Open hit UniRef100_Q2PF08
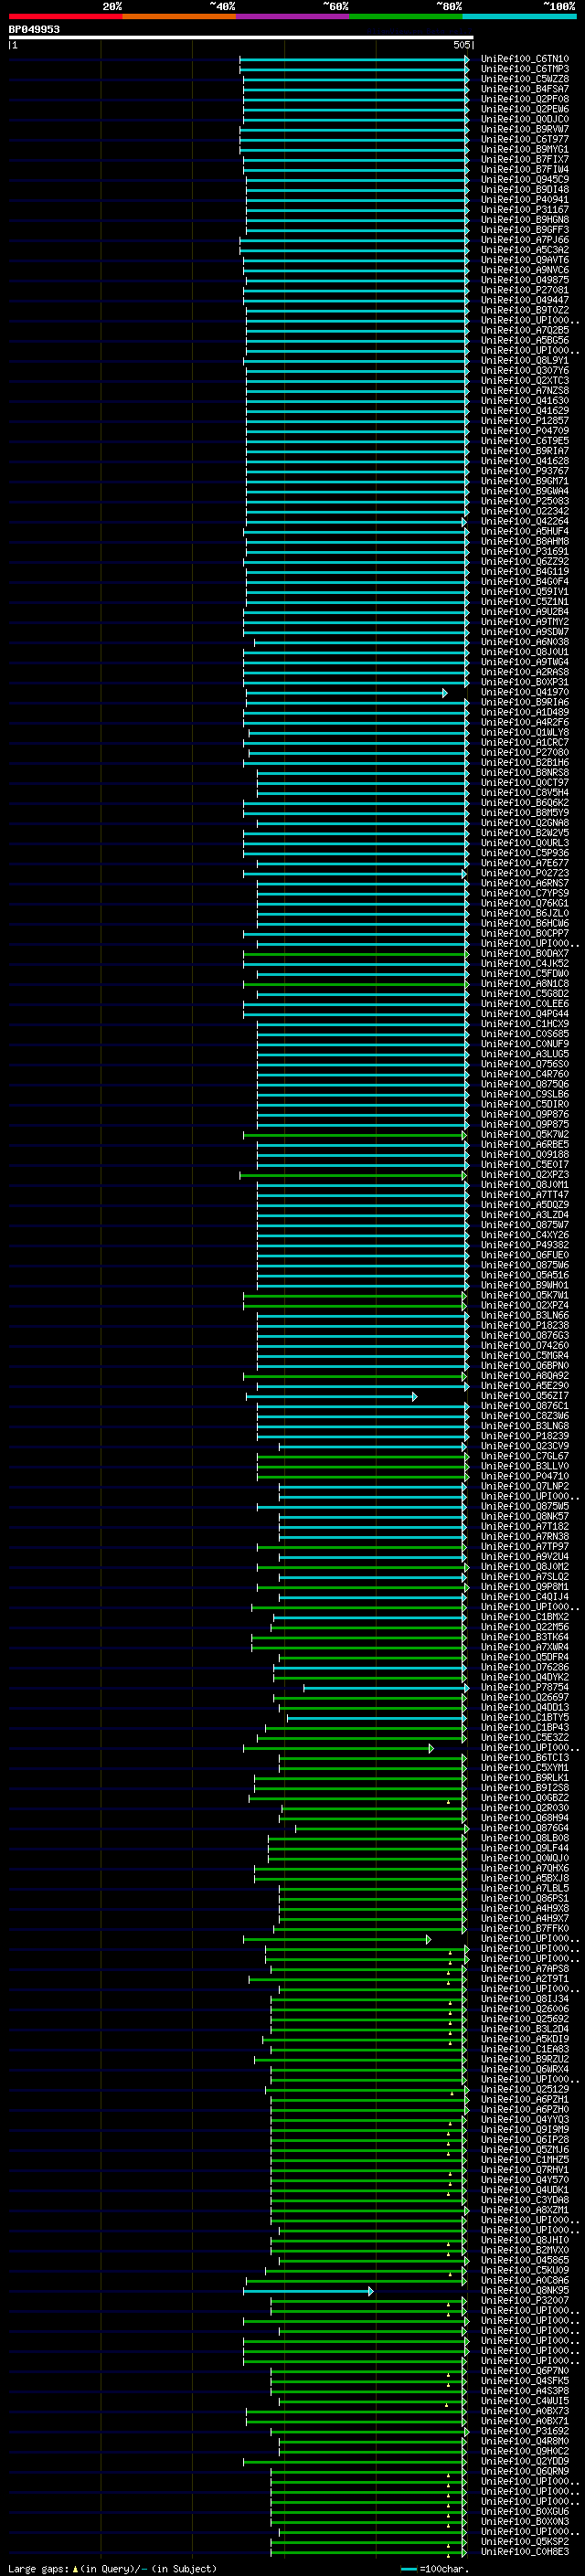585x2576 pixels. 524,99
